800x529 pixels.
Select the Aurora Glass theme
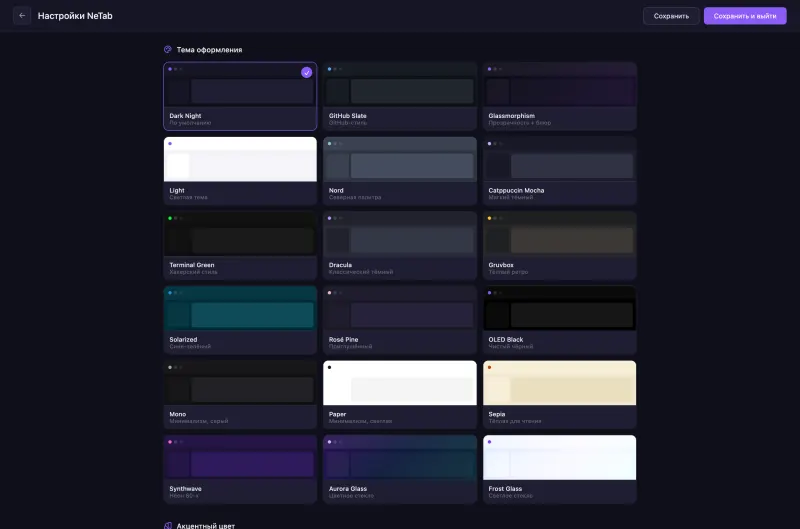pyautogui.click(x=399, y=469)
